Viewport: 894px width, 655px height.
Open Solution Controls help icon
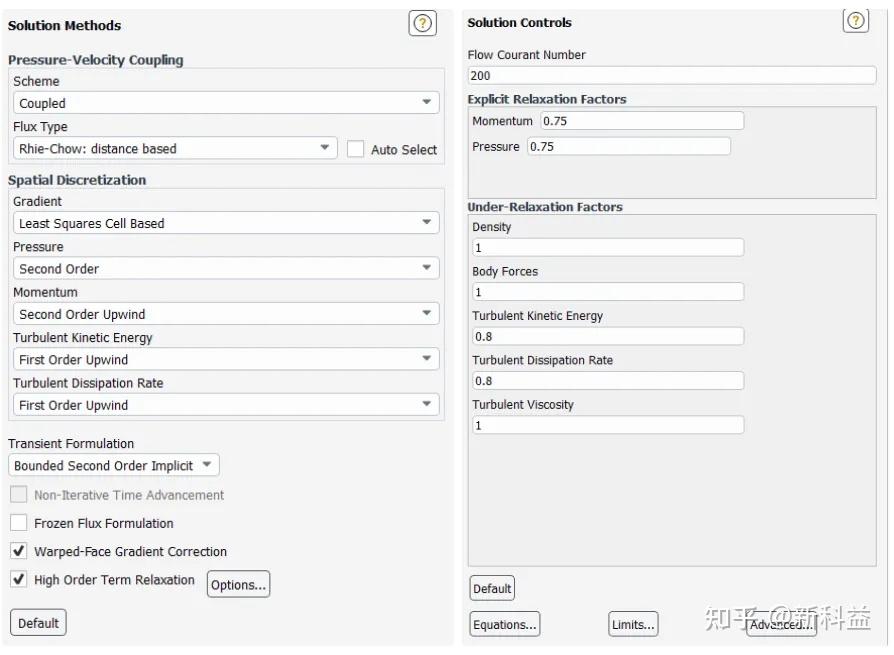tap(856, 21)
